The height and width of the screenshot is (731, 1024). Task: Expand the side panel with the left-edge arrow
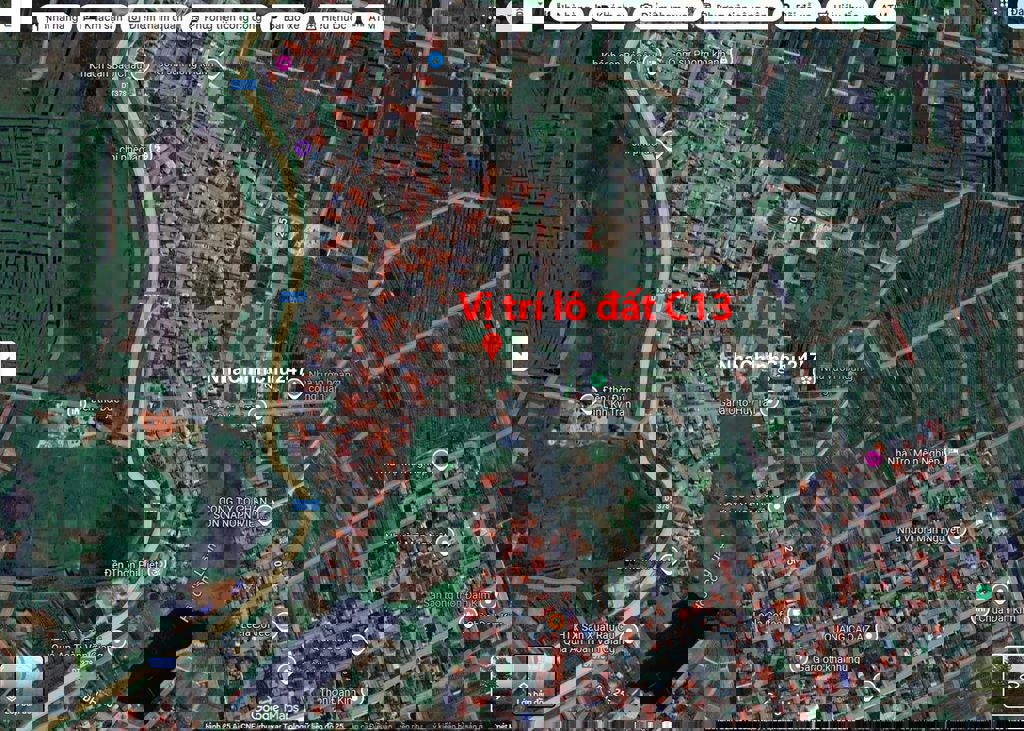click(x=7, y=360)
